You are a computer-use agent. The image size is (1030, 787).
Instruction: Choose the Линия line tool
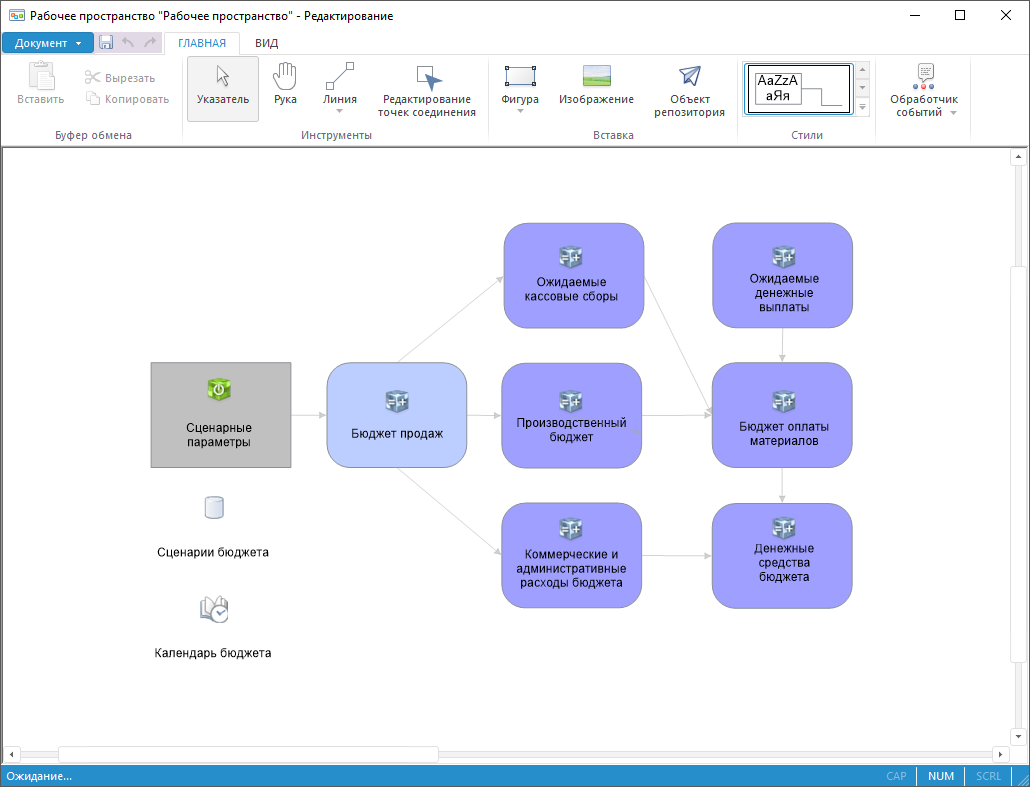[x=340, y=85]
